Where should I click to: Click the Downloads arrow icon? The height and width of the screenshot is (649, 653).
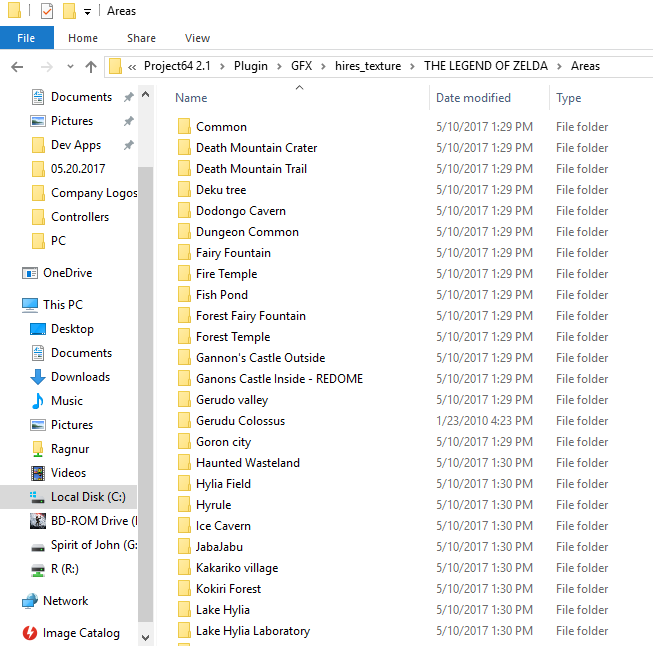[x=38, y=377]
